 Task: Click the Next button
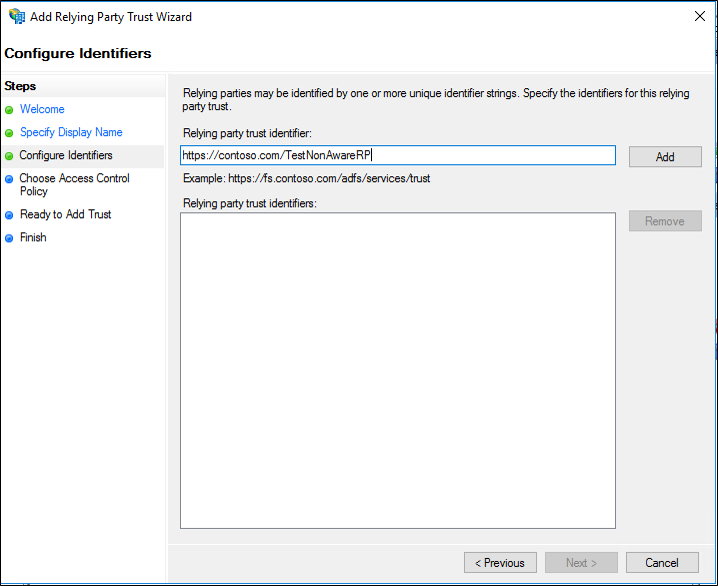[x=581, y=562]
